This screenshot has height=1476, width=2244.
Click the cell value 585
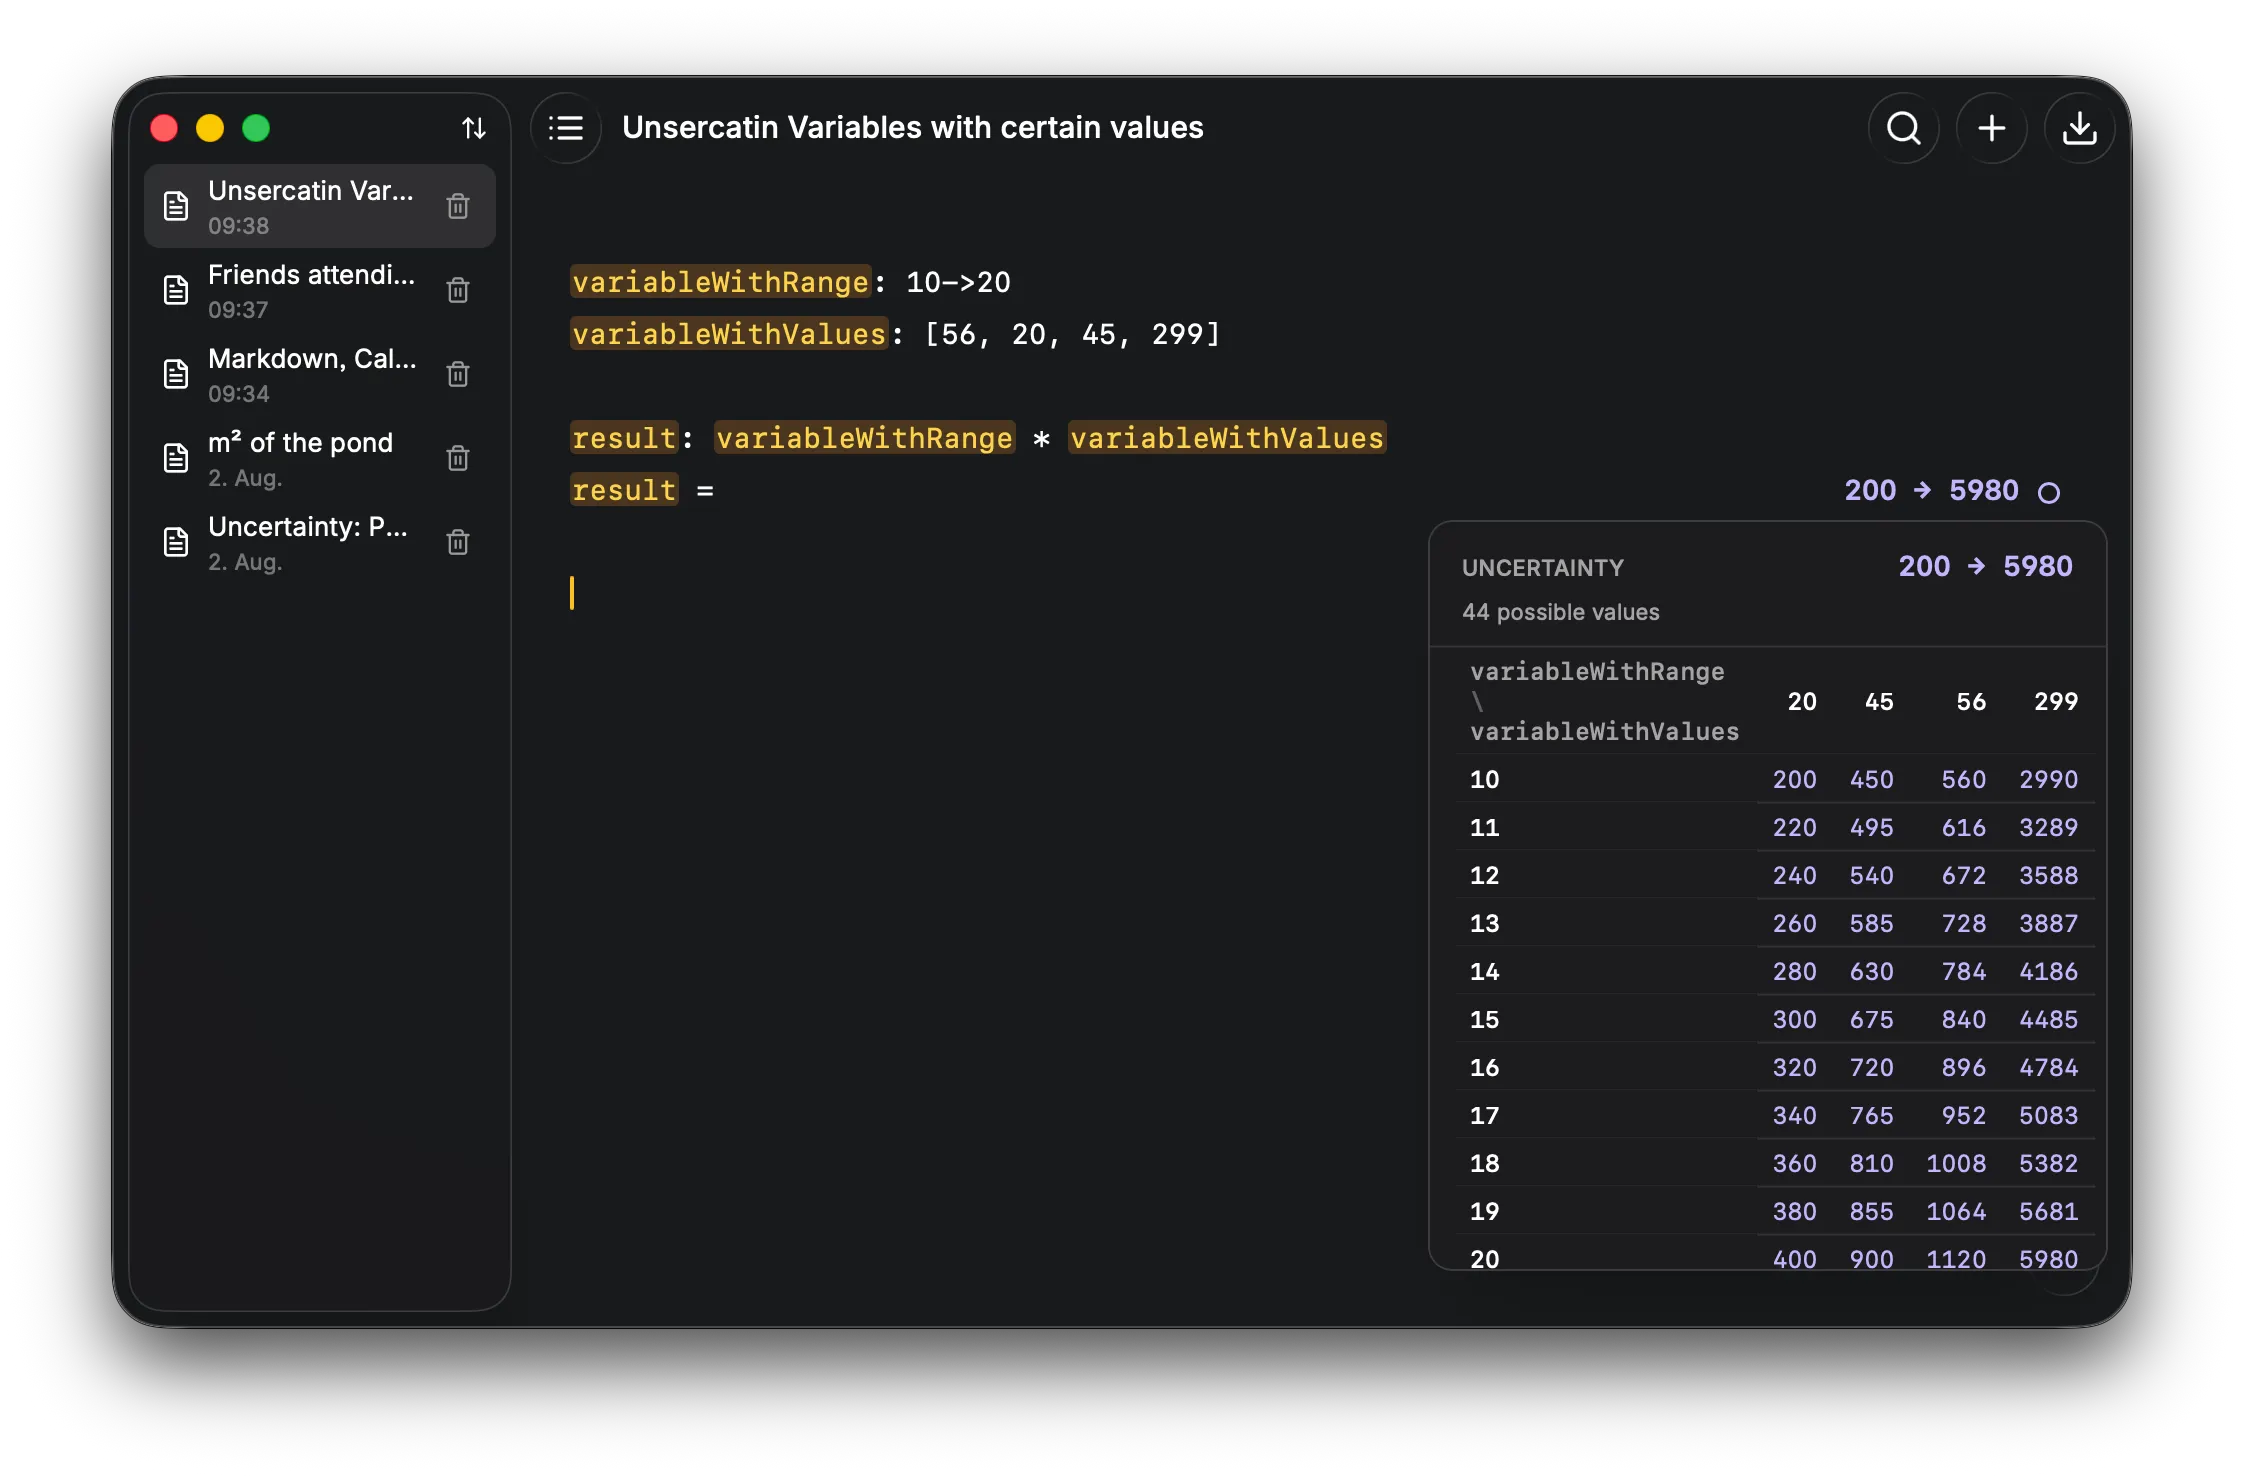pos(1871,924)
